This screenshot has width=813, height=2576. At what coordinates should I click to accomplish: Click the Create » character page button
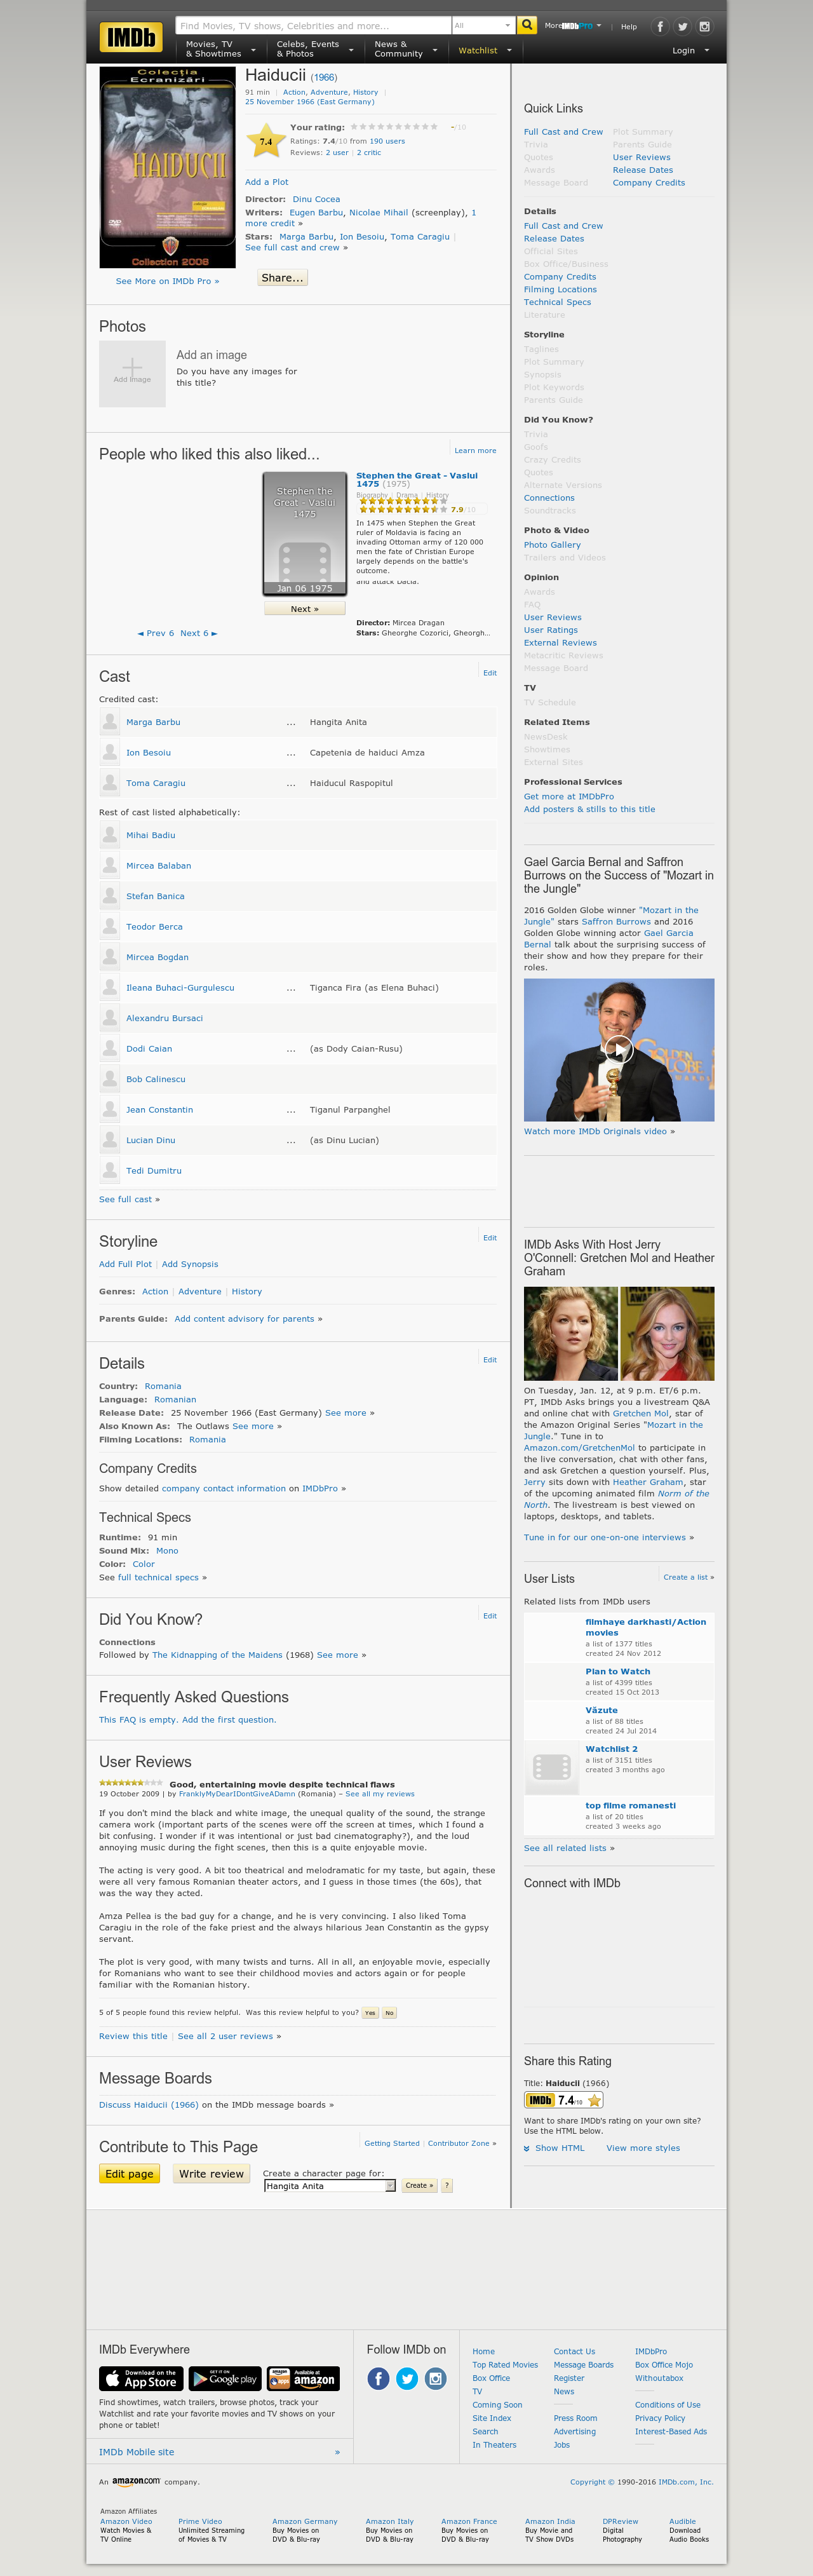(x=419, y=2185)
